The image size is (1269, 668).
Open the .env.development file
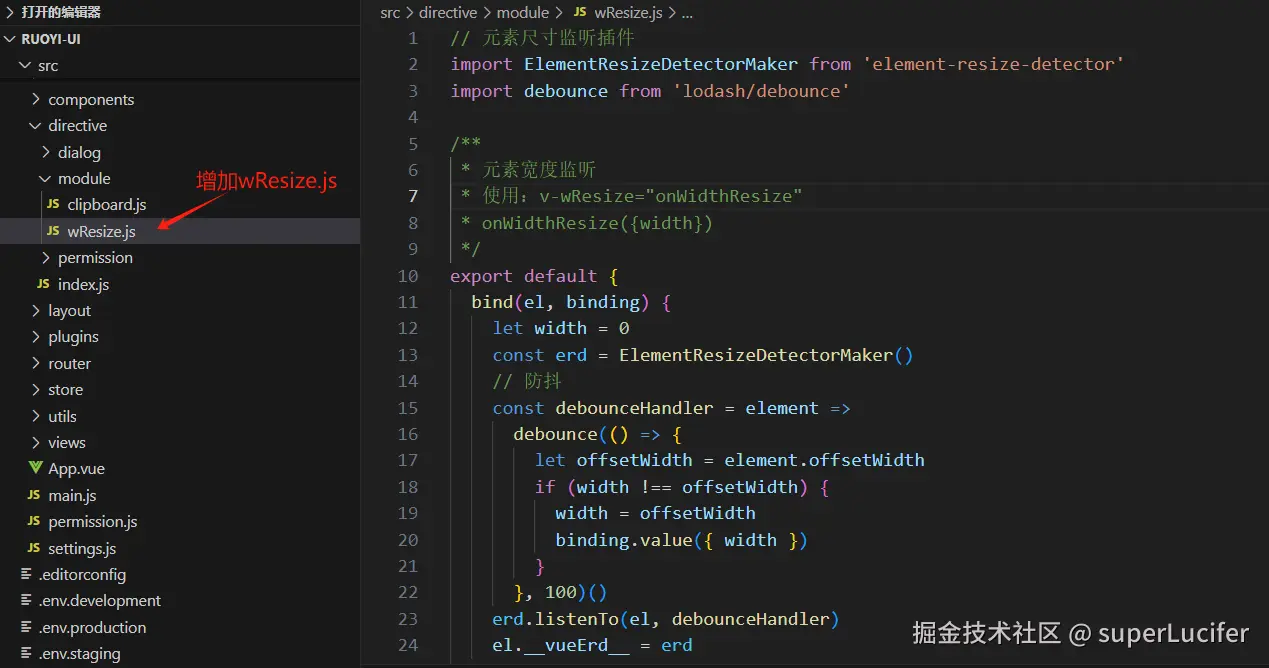point(99,601)
